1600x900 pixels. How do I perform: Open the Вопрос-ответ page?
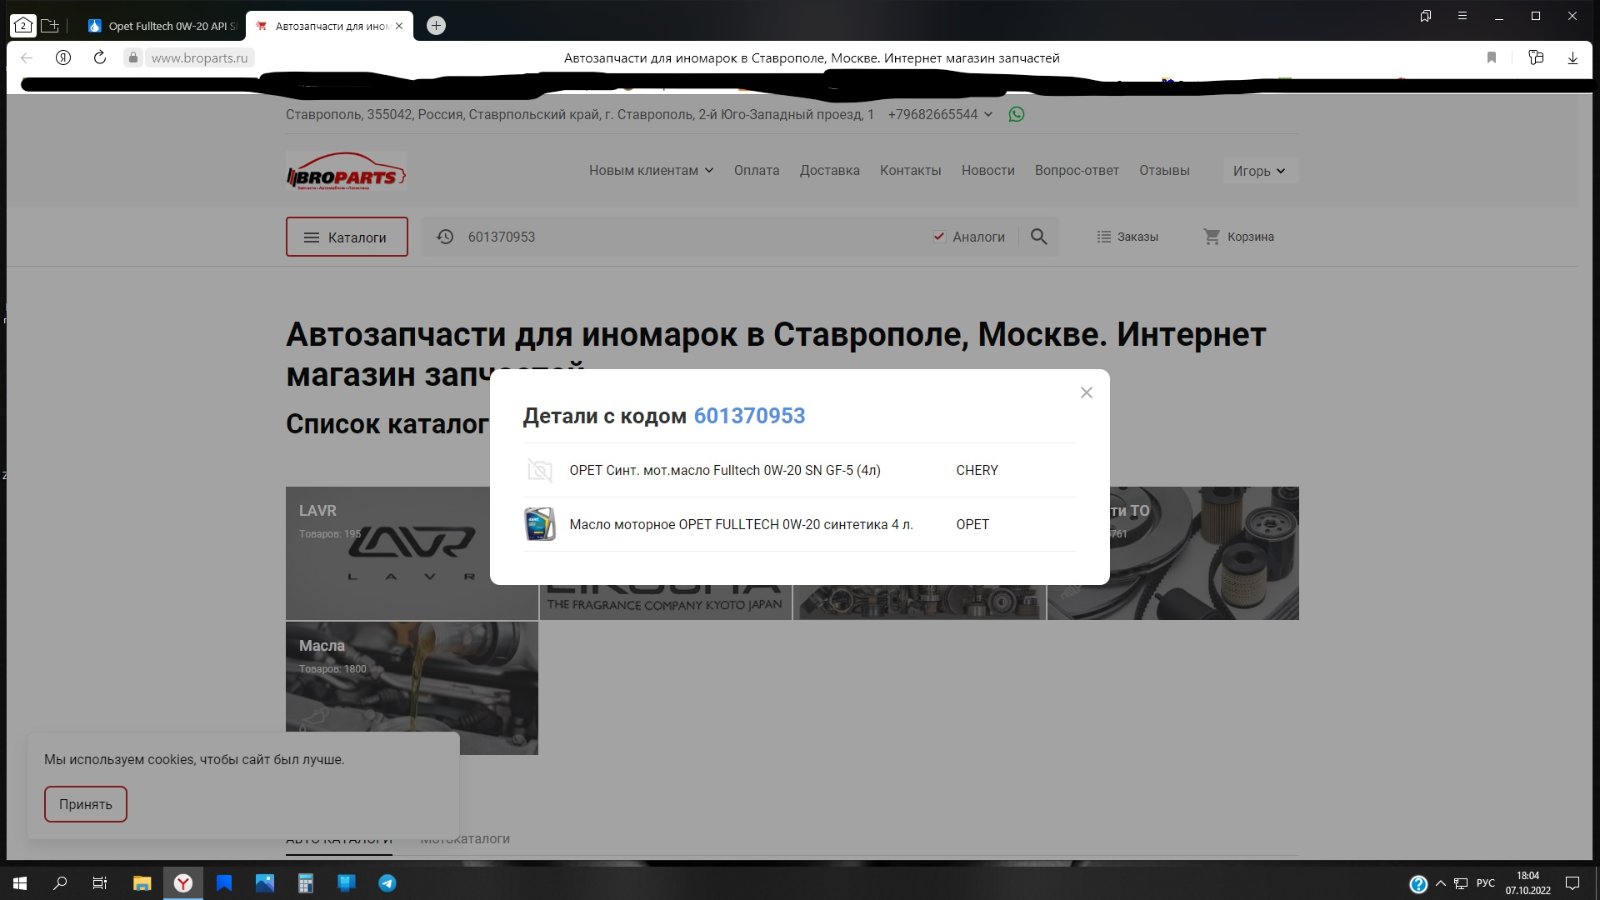(x=1076, y=170)
